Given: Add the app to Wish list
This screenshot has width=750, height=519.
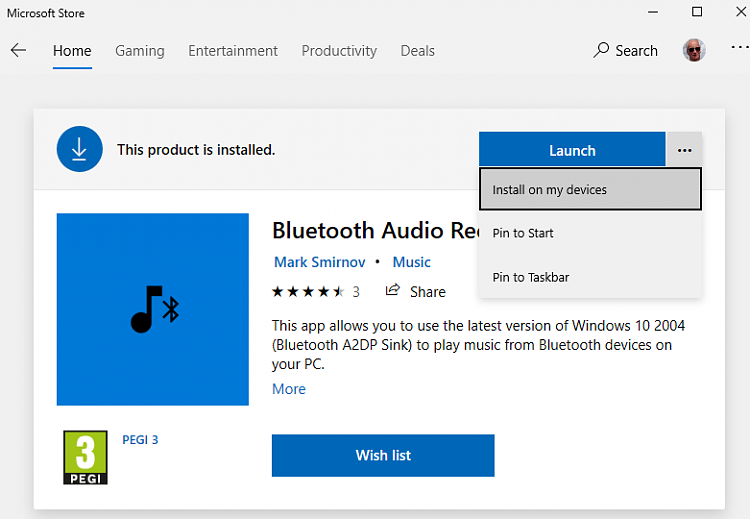Looking at the screenshot, I should (383, 455).
